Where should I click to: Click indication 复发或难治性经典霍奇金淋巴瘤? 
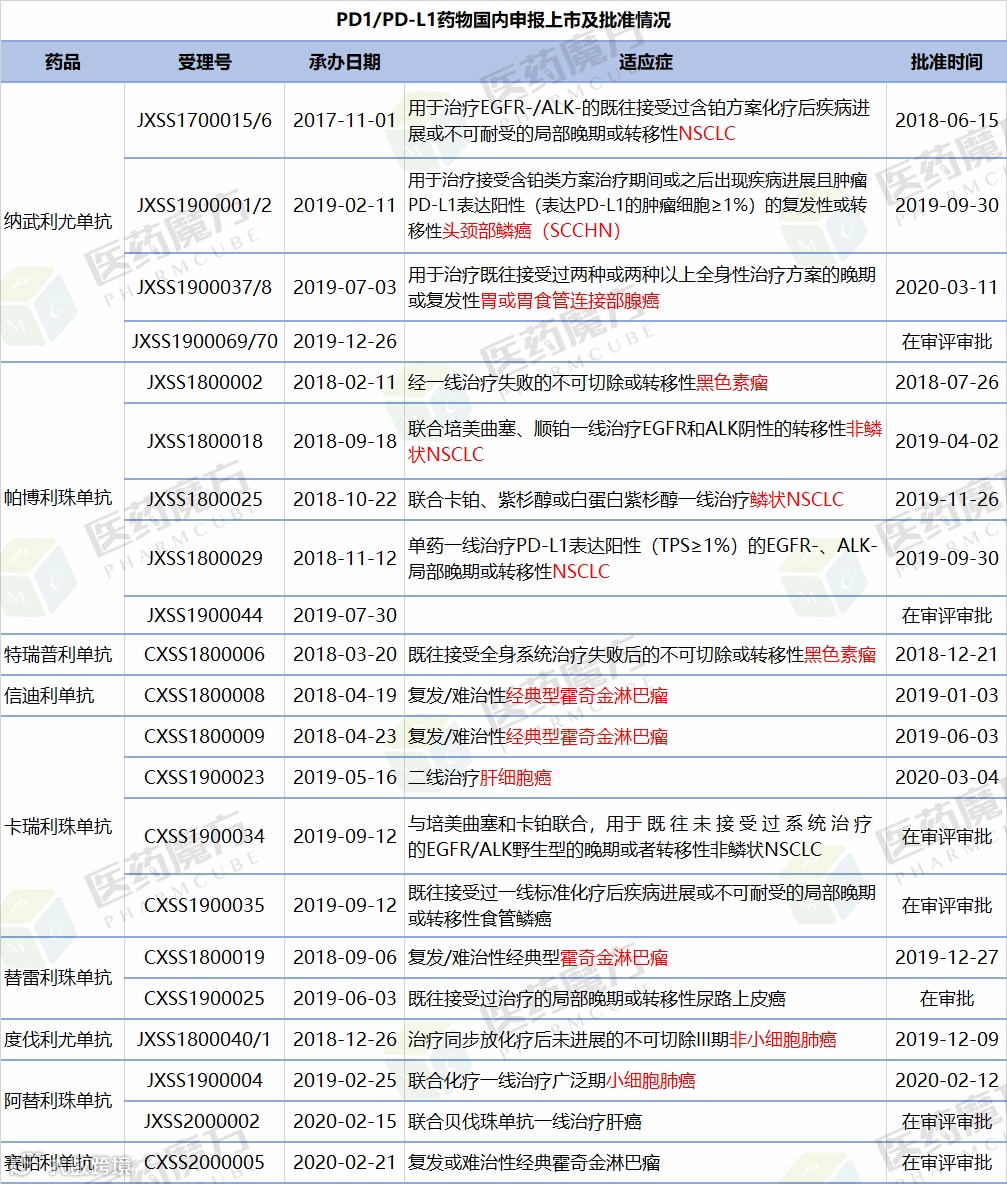[534, 1162]
